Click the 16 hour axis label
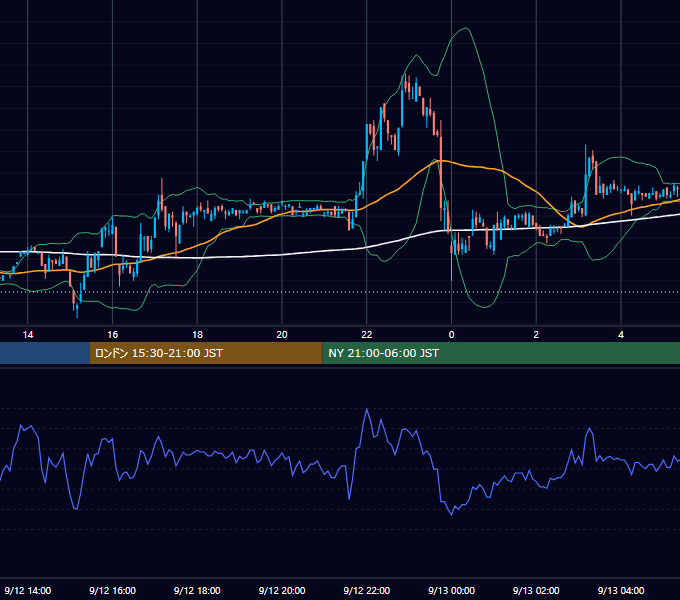Image resolution: width=680 pixels, height=600 pixels. pos(112,335)
